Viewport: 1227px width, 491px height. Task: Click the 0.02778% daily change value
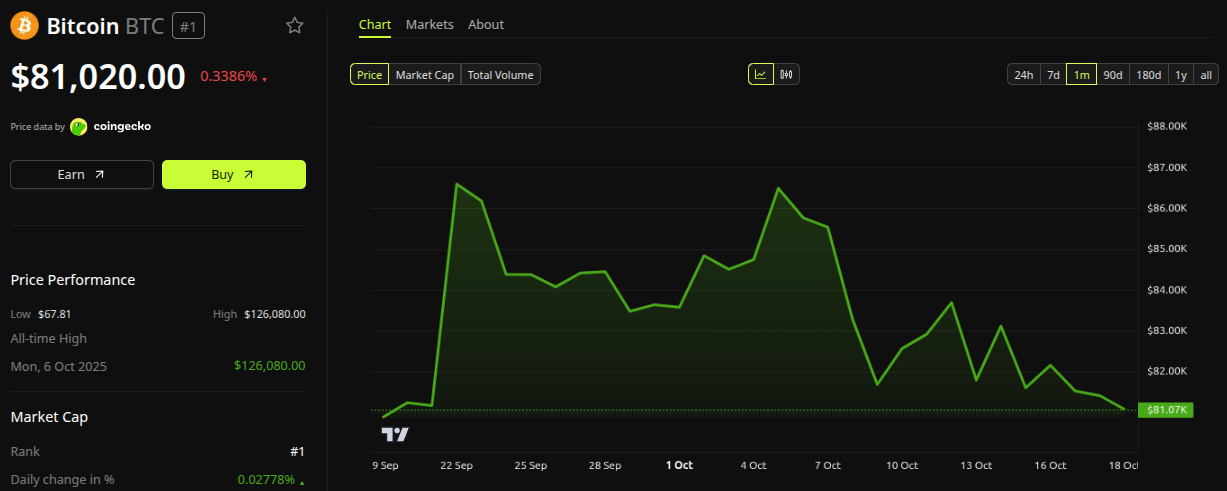point(266,480)
